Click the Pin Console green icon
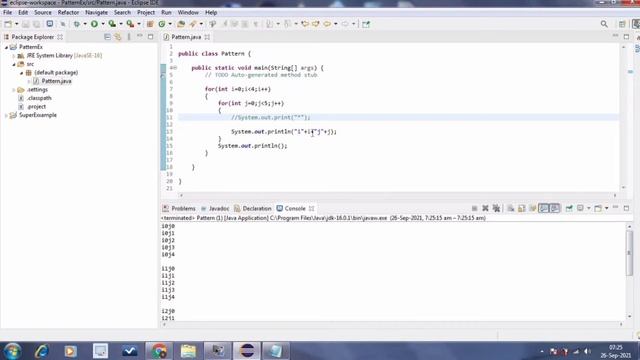640x360 pixels. pyautogui.click(x=569, y=209)
